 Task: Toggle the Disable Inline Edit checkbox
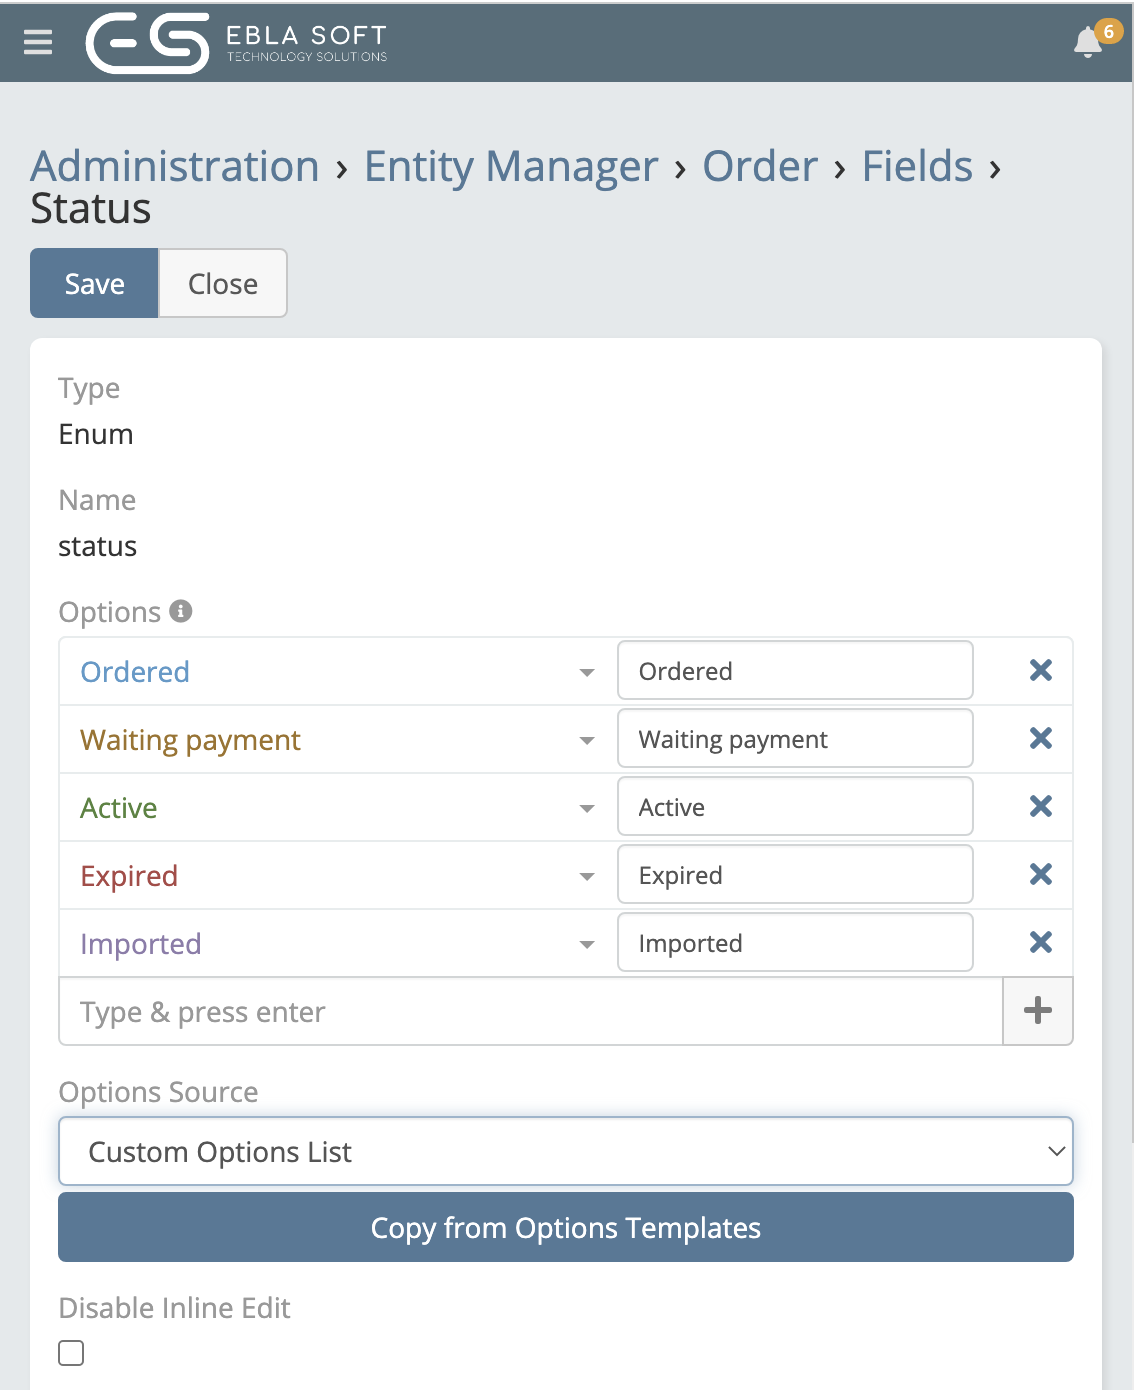[x=71, y=1353]
